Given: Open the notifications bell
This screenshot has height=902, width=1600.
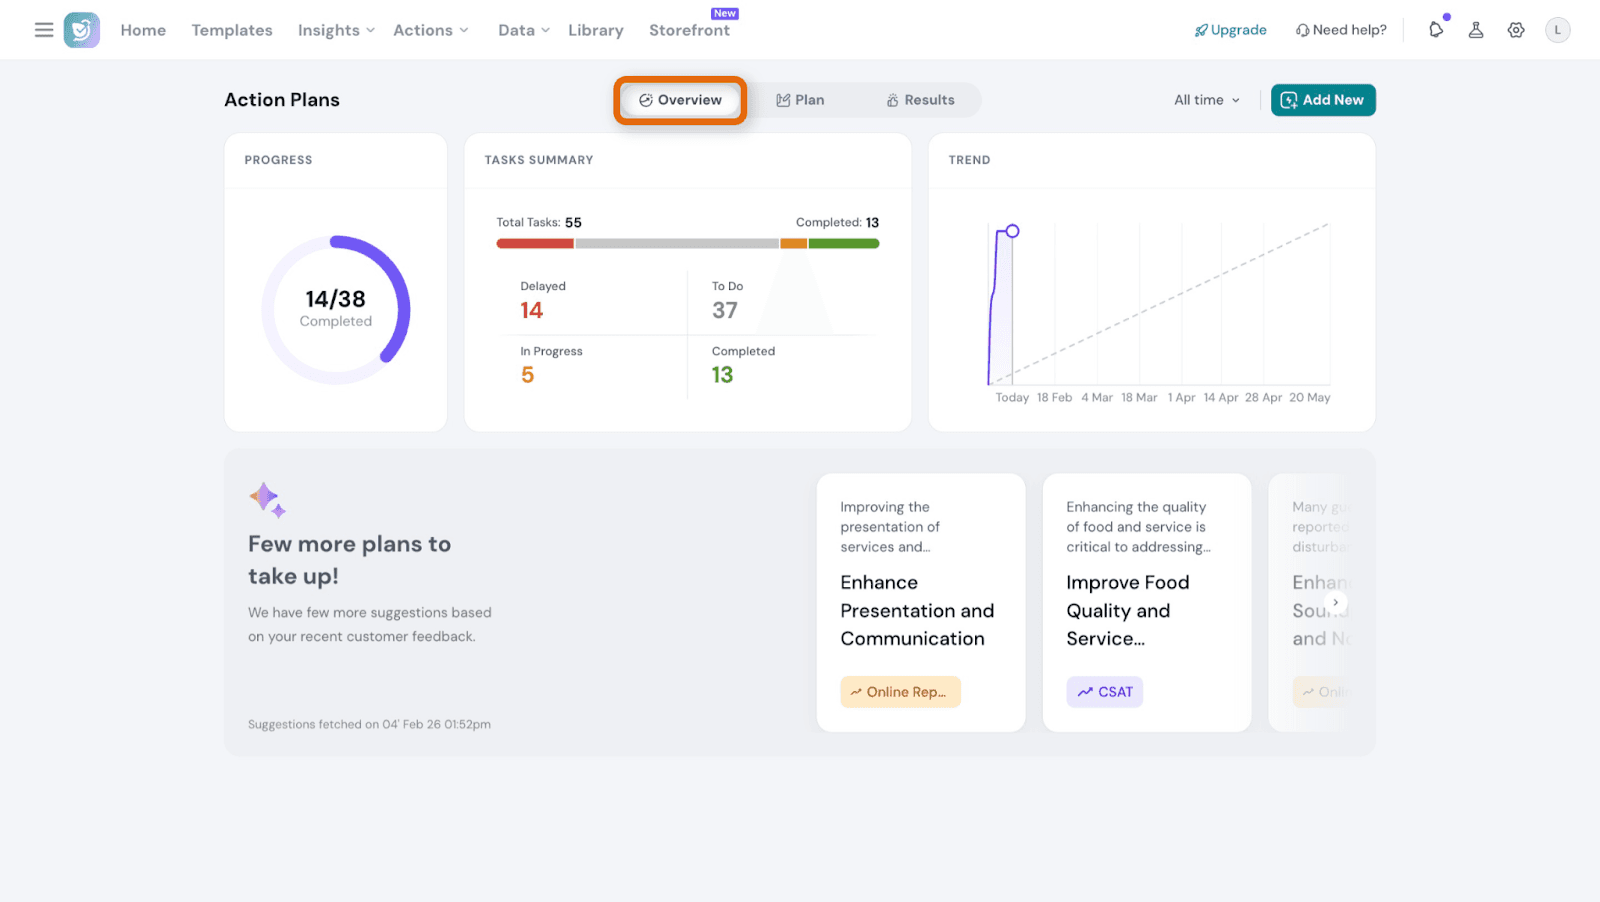Looking at the screenshot, I should [x=1436, y=30].
